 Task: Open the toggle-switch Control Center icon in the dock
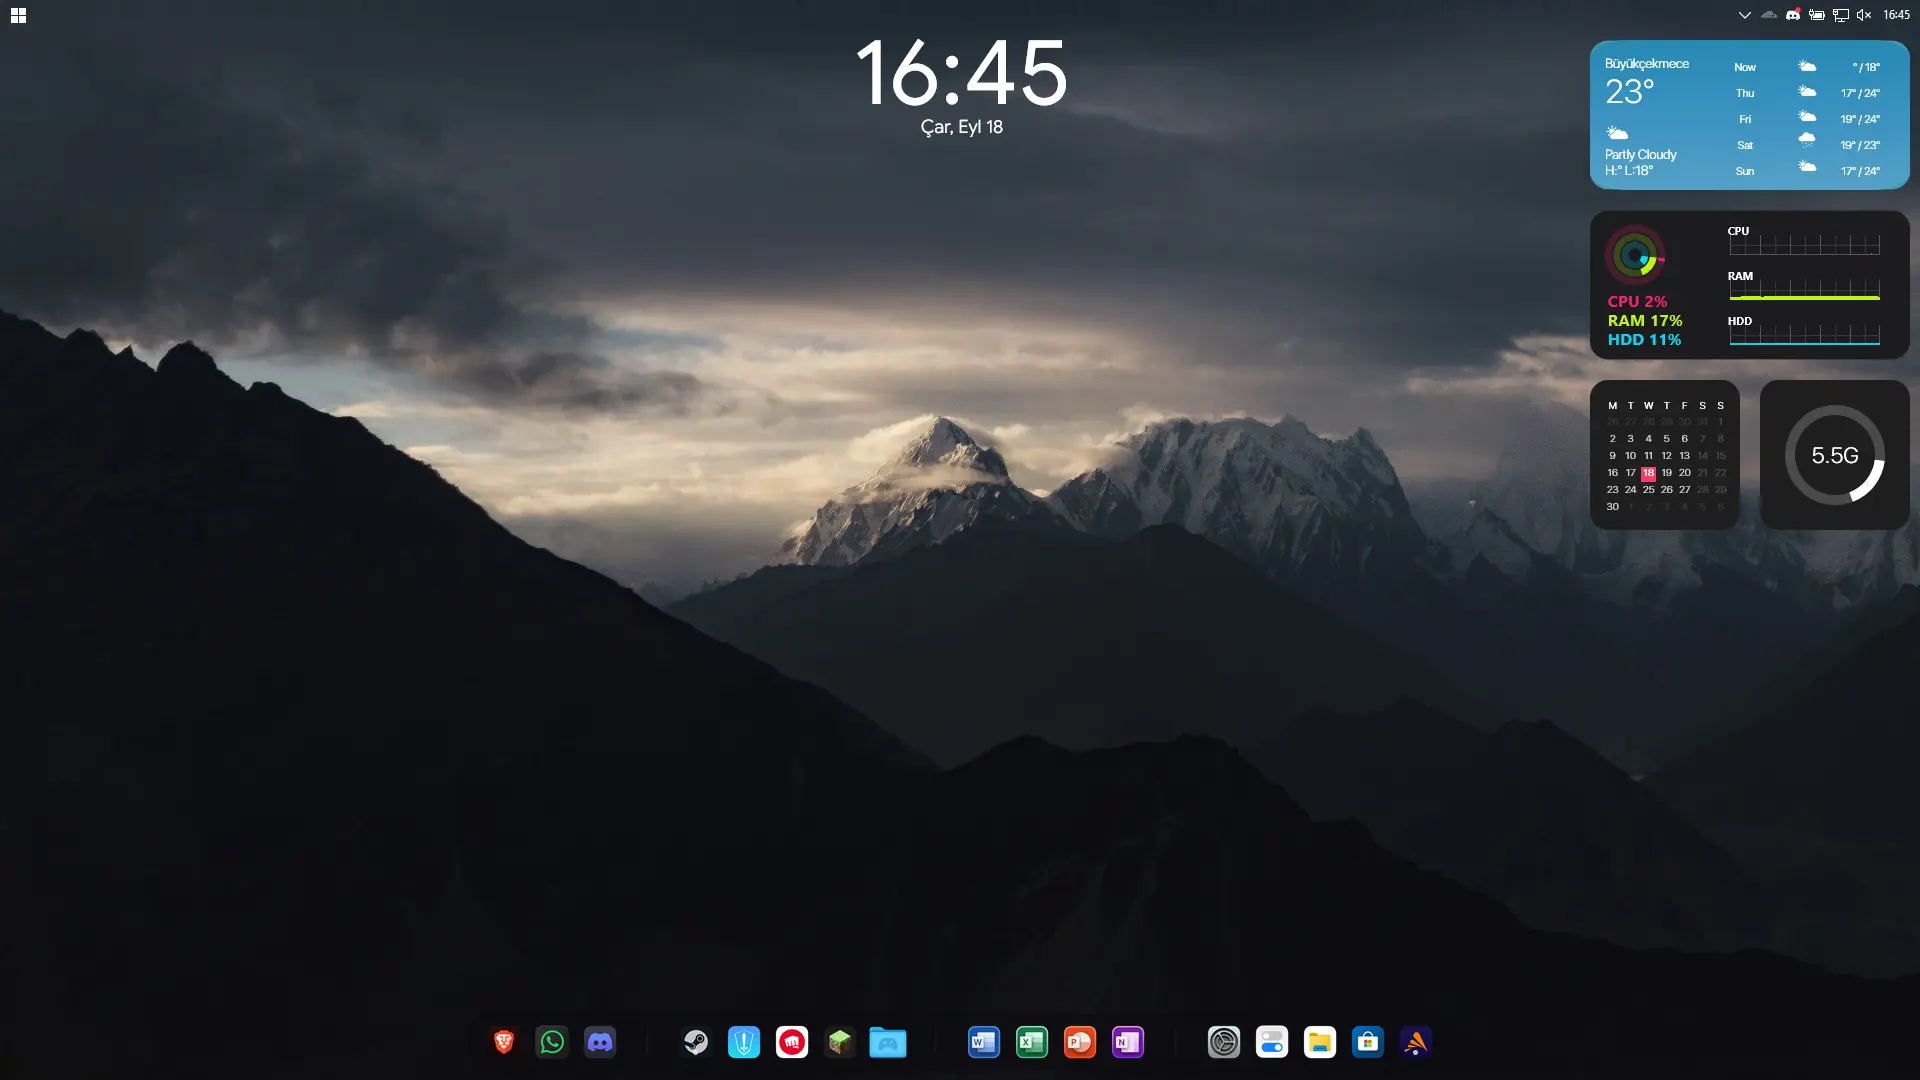(x=1272, y=1042)
